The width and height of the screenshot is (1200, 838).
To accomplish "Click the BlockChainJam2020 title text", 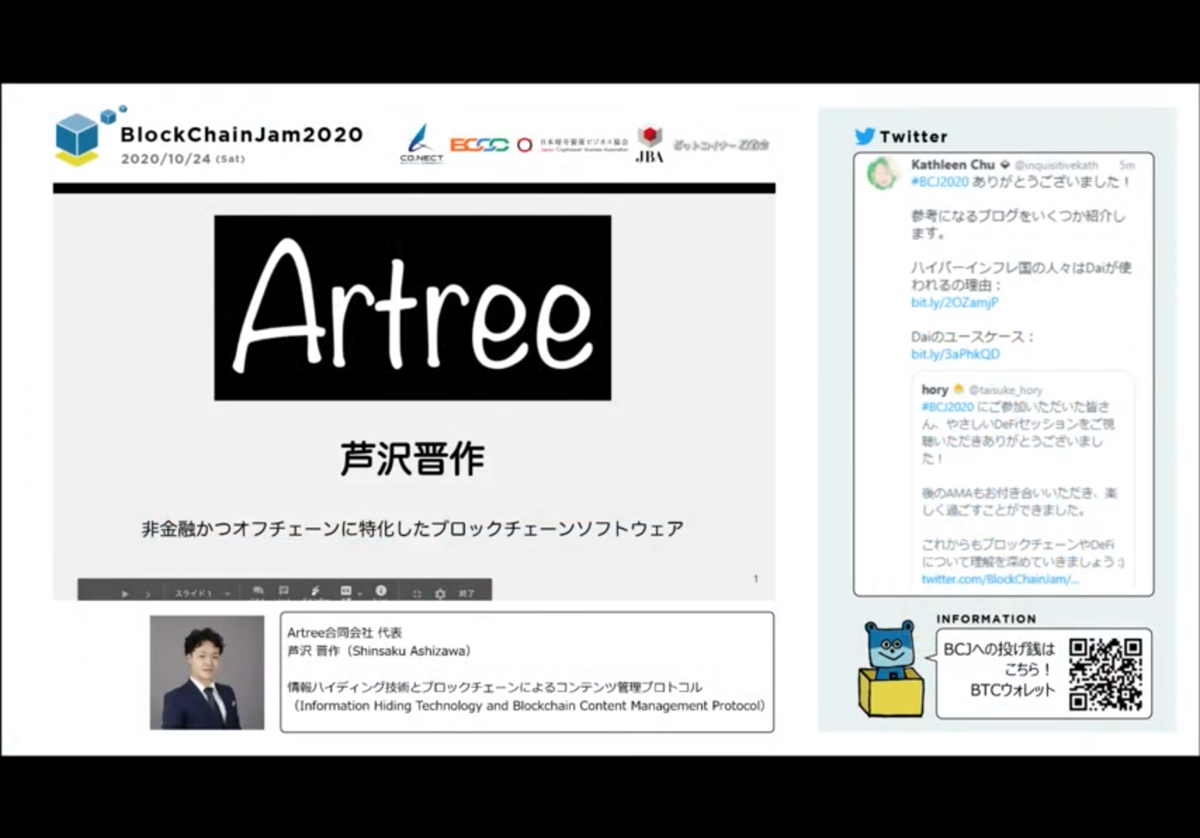I will [241, 135].
